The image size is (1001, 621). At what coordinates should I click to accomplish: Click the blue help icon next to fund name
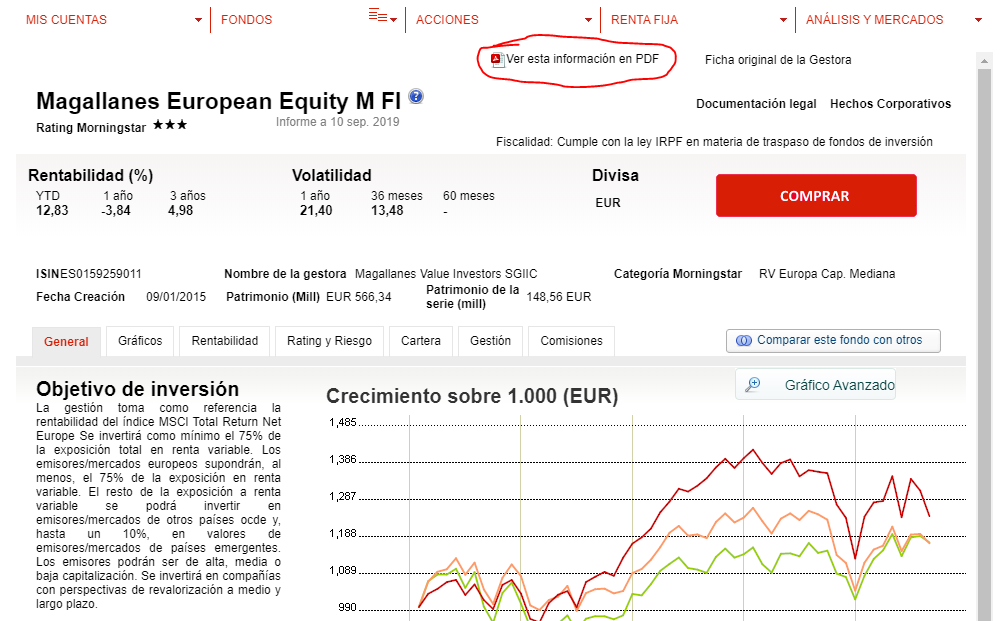tap(416, 96)
